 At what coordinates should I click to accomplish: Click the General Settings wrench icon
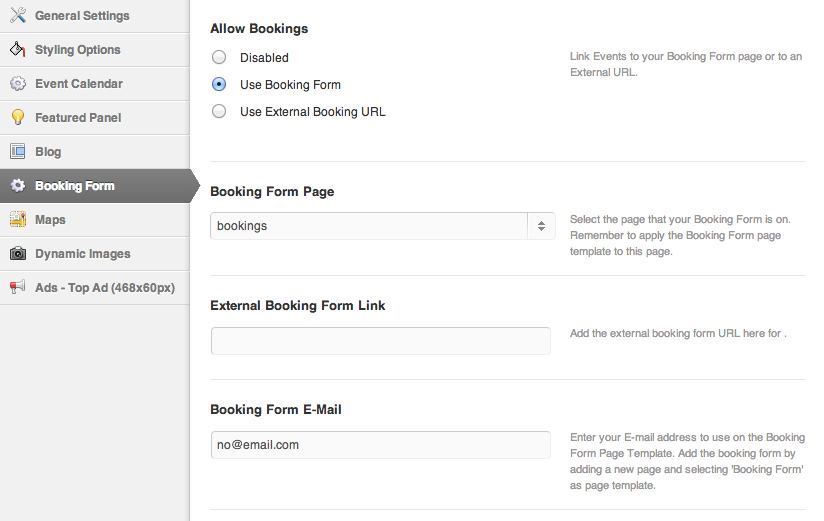pyautogui.click(x=17, y=16)
